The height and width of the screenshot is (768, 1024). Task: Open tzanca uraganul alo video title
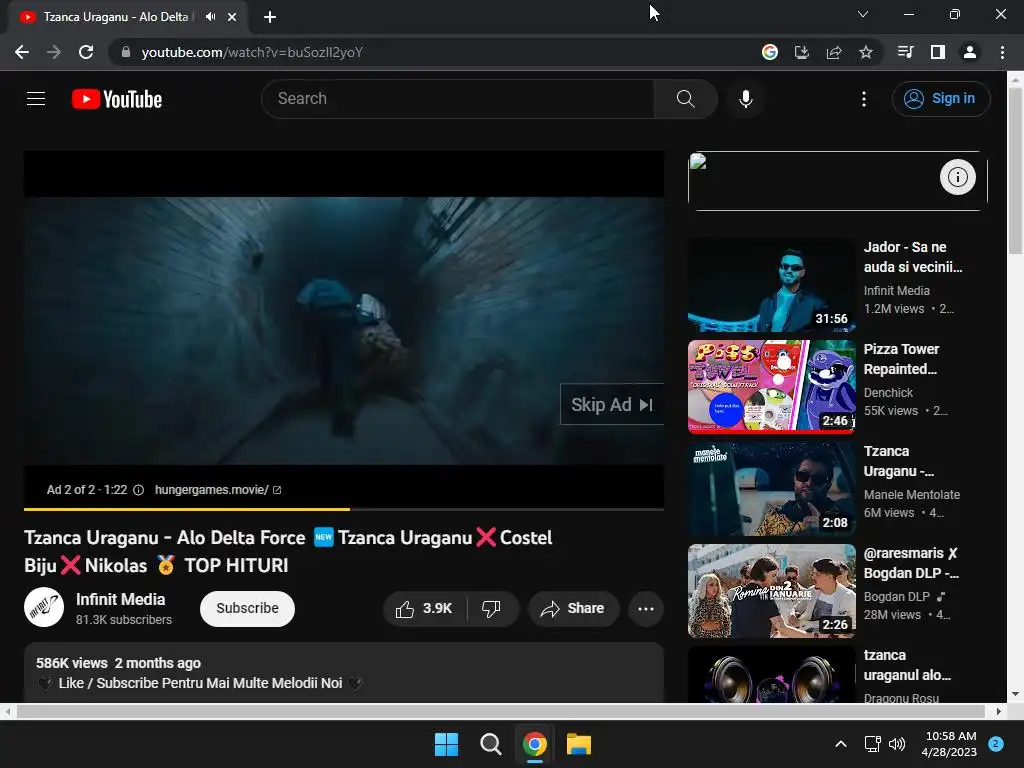[x=908, y=665]
